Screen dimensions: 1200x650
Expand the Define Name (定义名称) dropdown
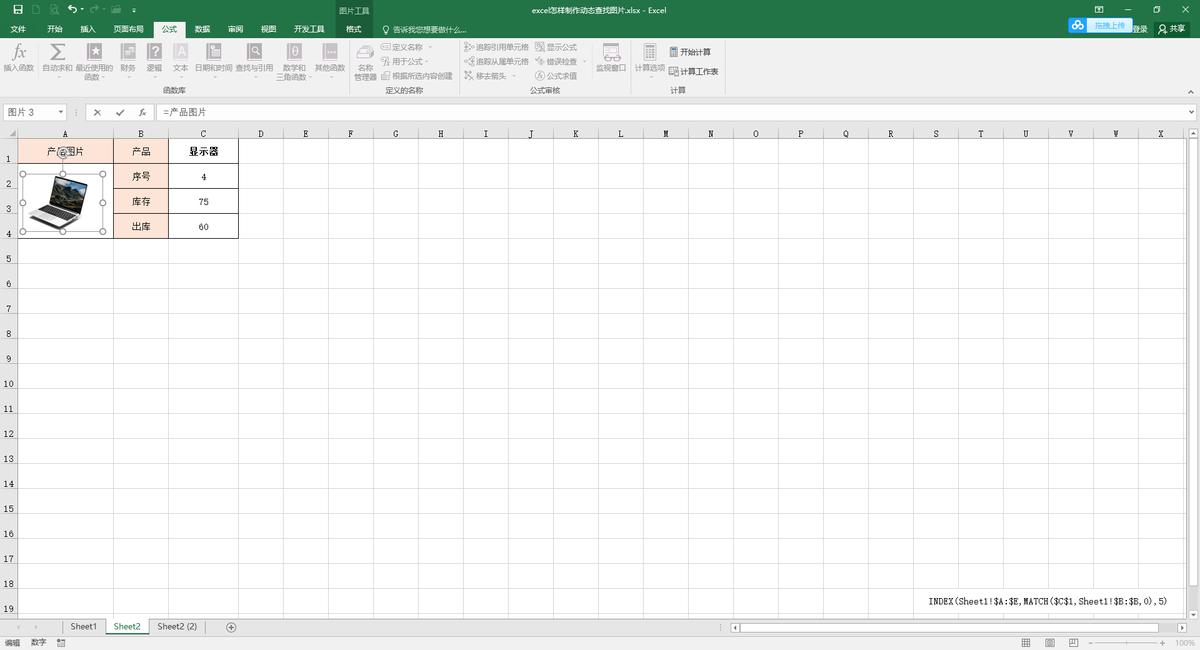pos(431,47)
